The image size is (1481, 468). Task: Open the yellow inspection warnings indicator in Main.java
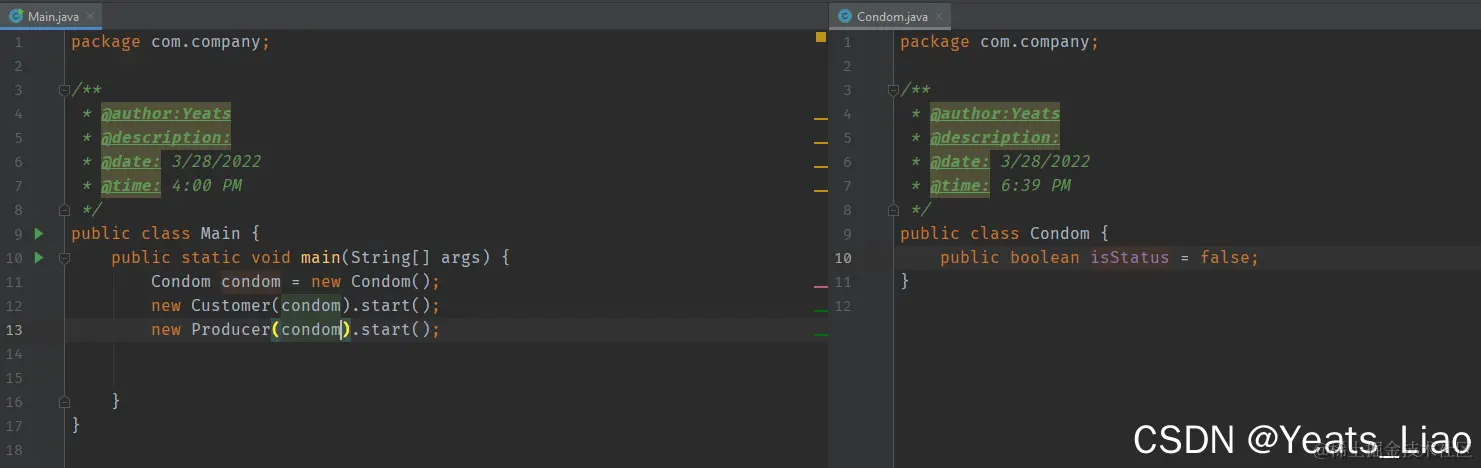tap(821, 37)
